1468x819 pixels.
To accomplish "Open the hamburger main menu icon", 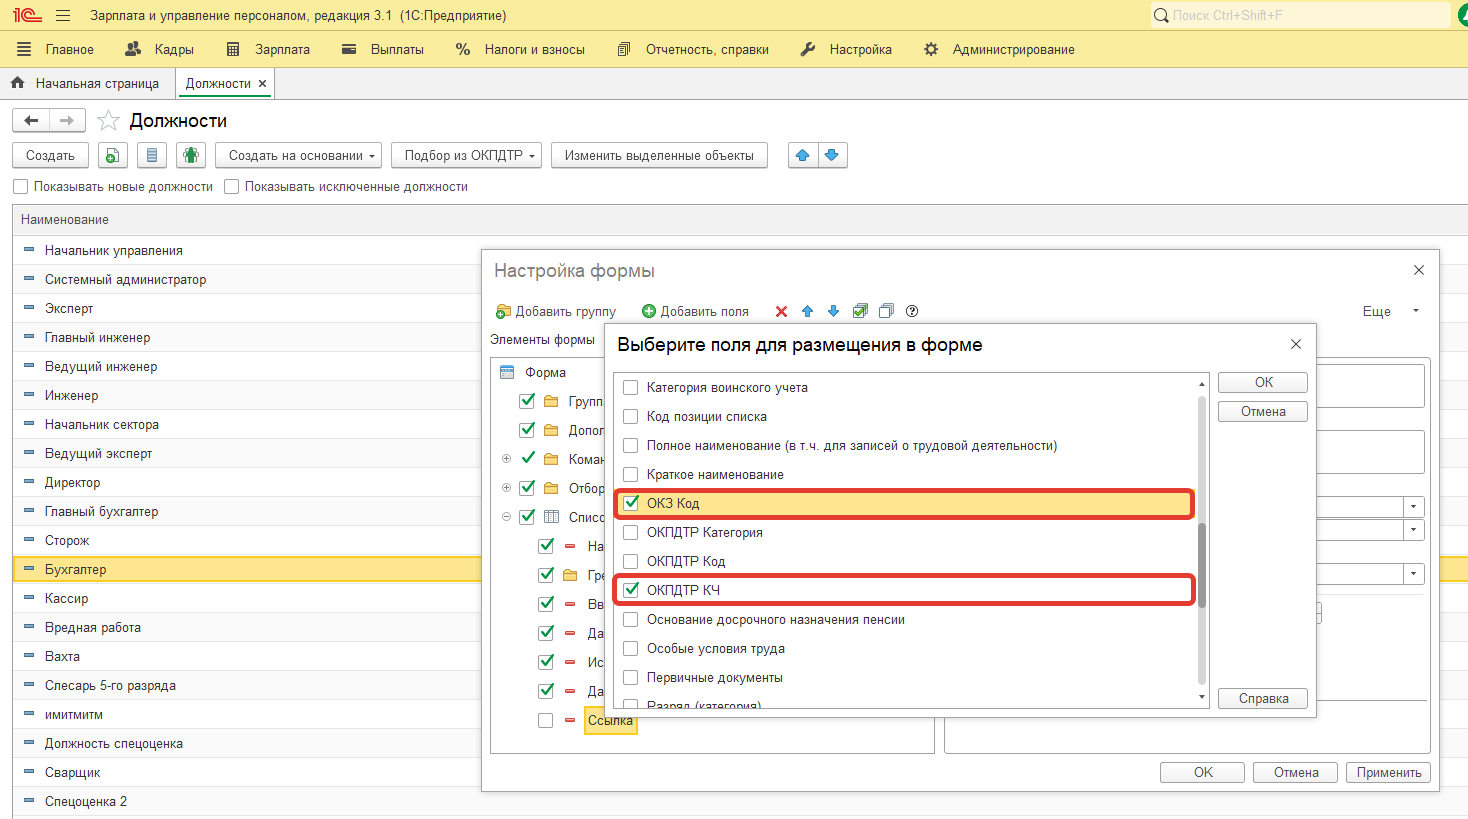I will (63, 16).
